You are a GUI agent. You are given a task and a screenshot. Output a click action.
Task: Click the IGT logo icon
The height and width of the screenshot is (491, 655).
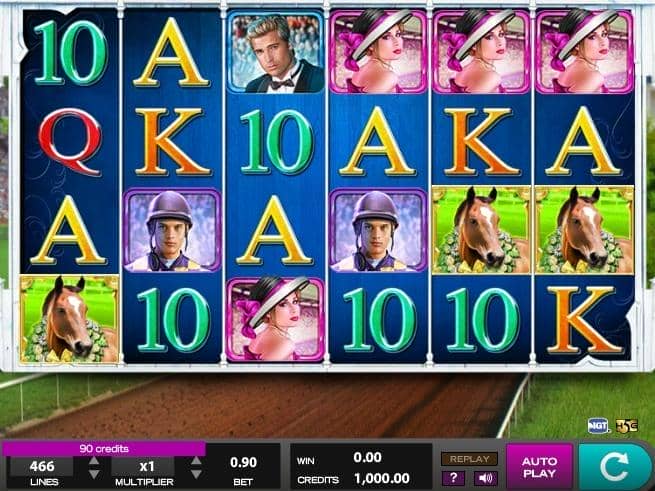598,426
